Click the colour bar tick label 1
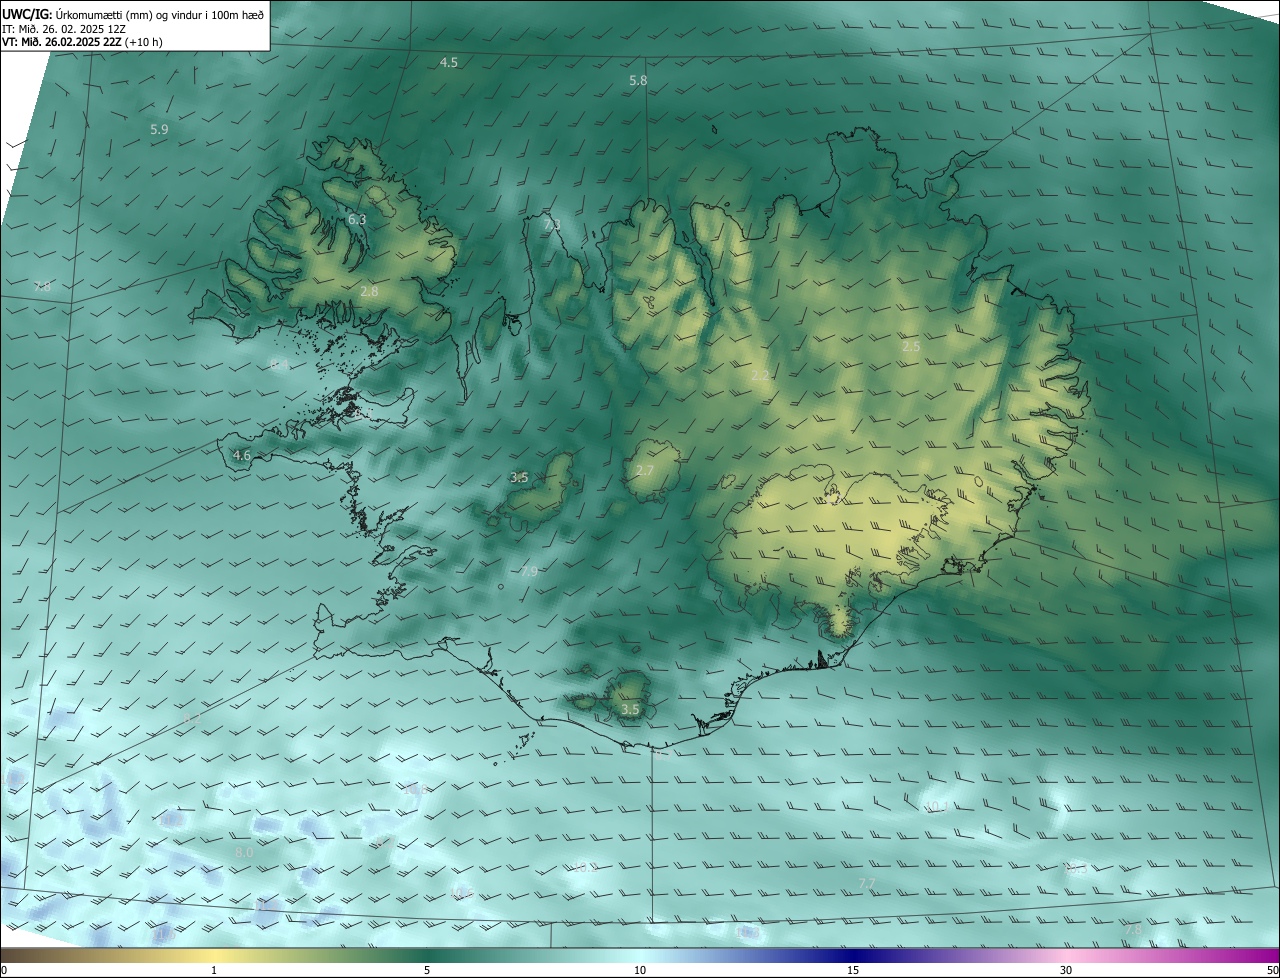Screen dimensions: 1280x978 point(214,970)
